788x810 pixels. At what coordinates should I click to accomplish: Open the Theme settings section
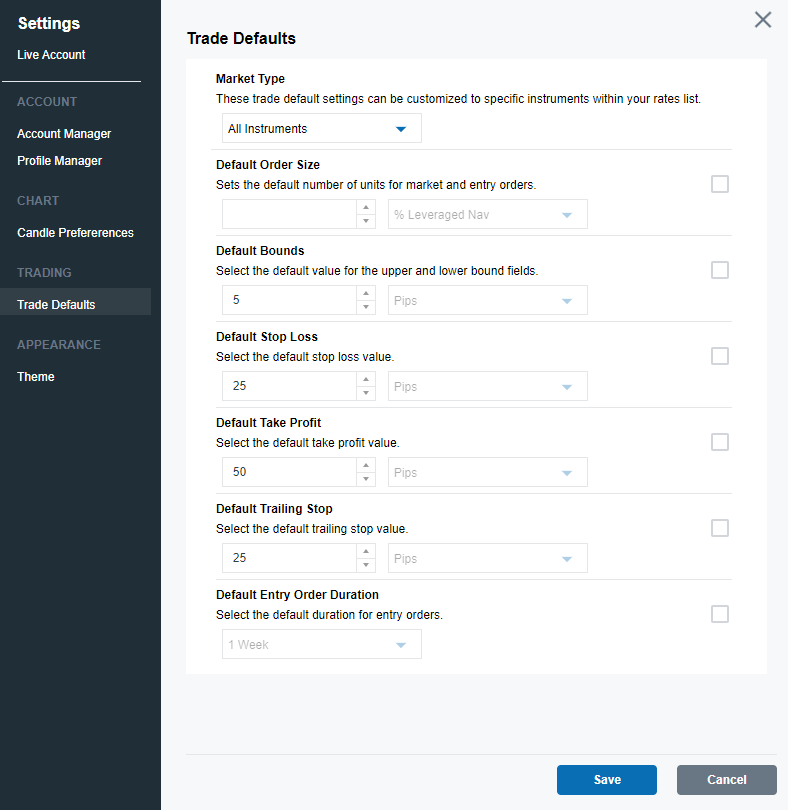(35, 376)
